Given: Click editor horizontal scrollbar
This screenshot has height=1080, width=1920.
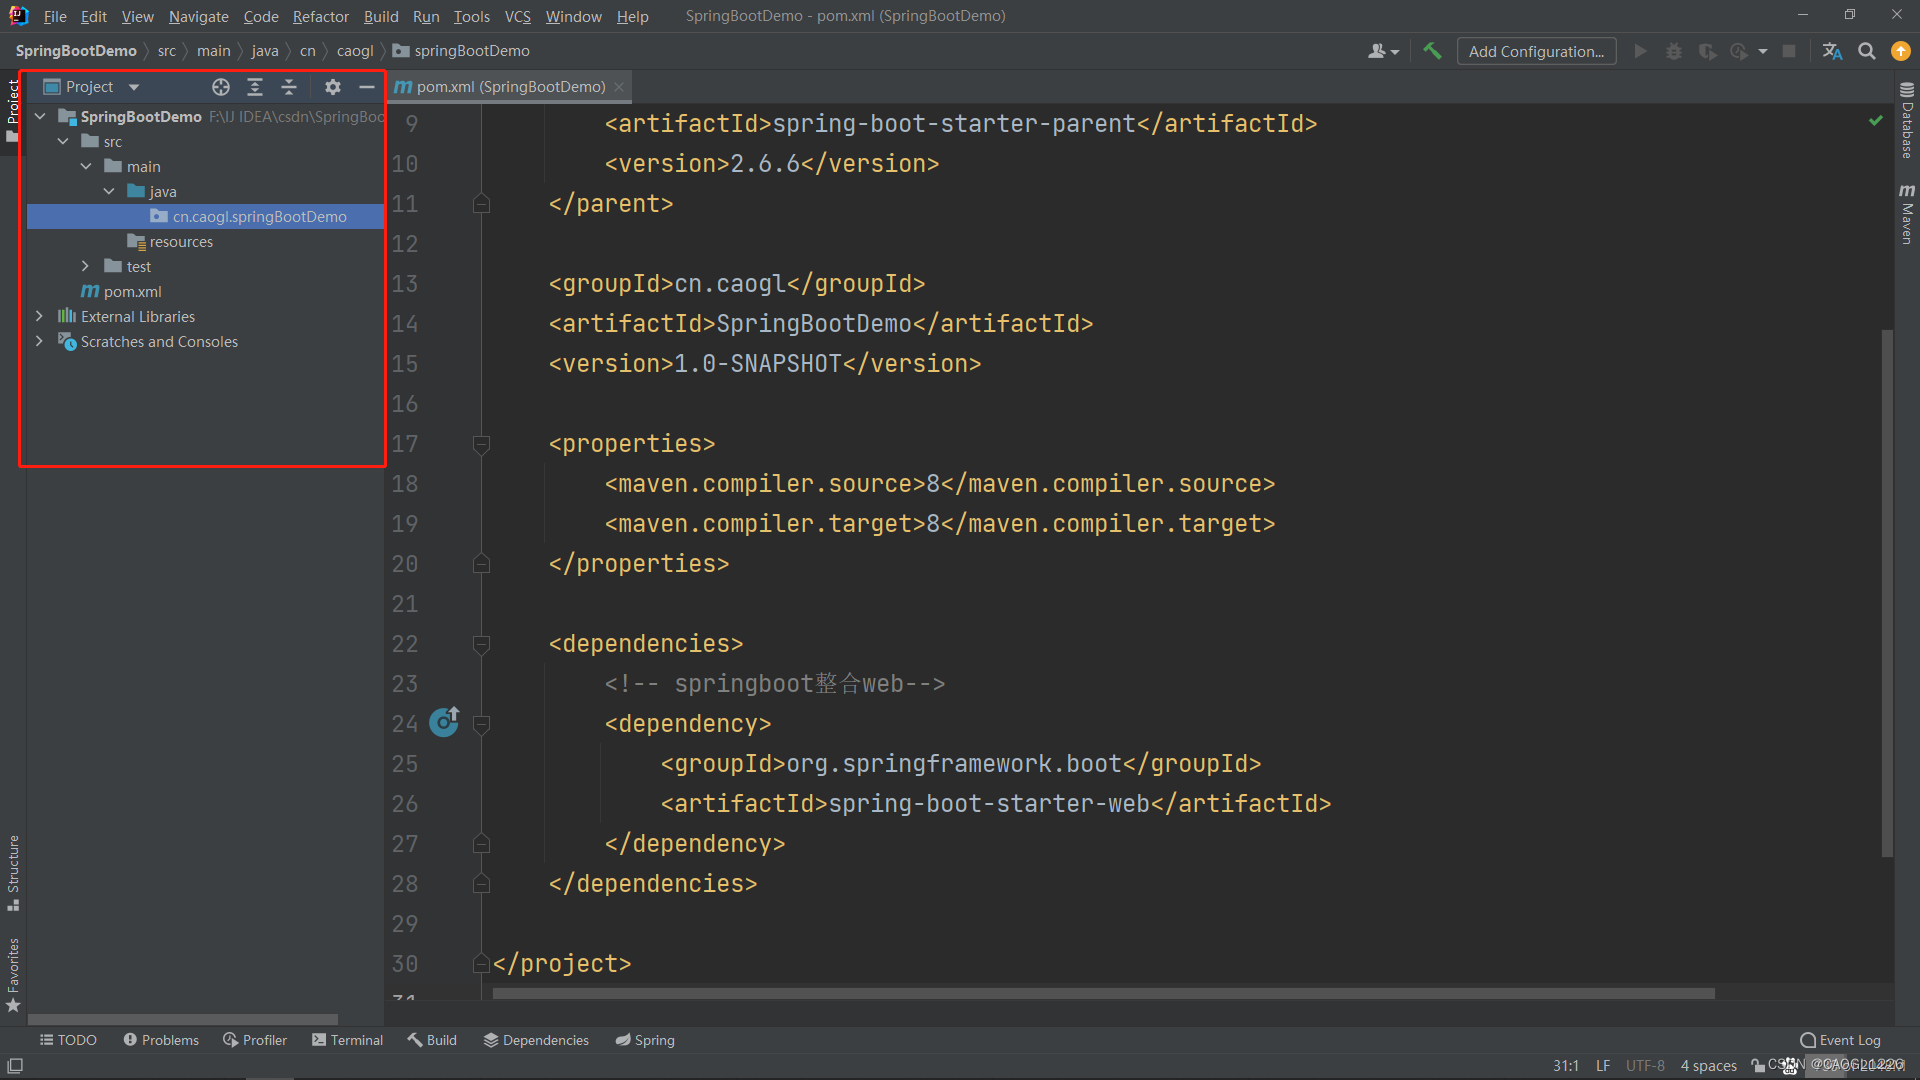Looking at the screenshot, I should click(x=1103, y=993).
